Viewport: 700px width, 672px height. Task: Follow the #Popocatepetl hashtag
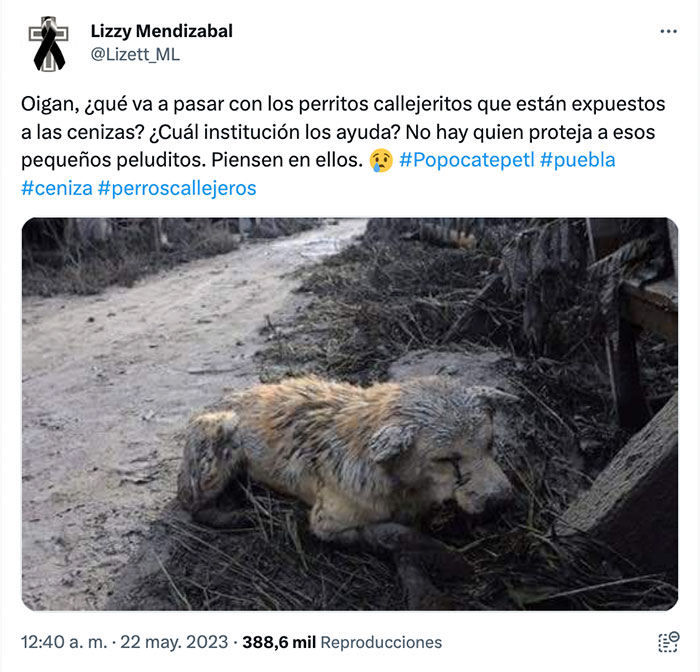tap(467, 160)
